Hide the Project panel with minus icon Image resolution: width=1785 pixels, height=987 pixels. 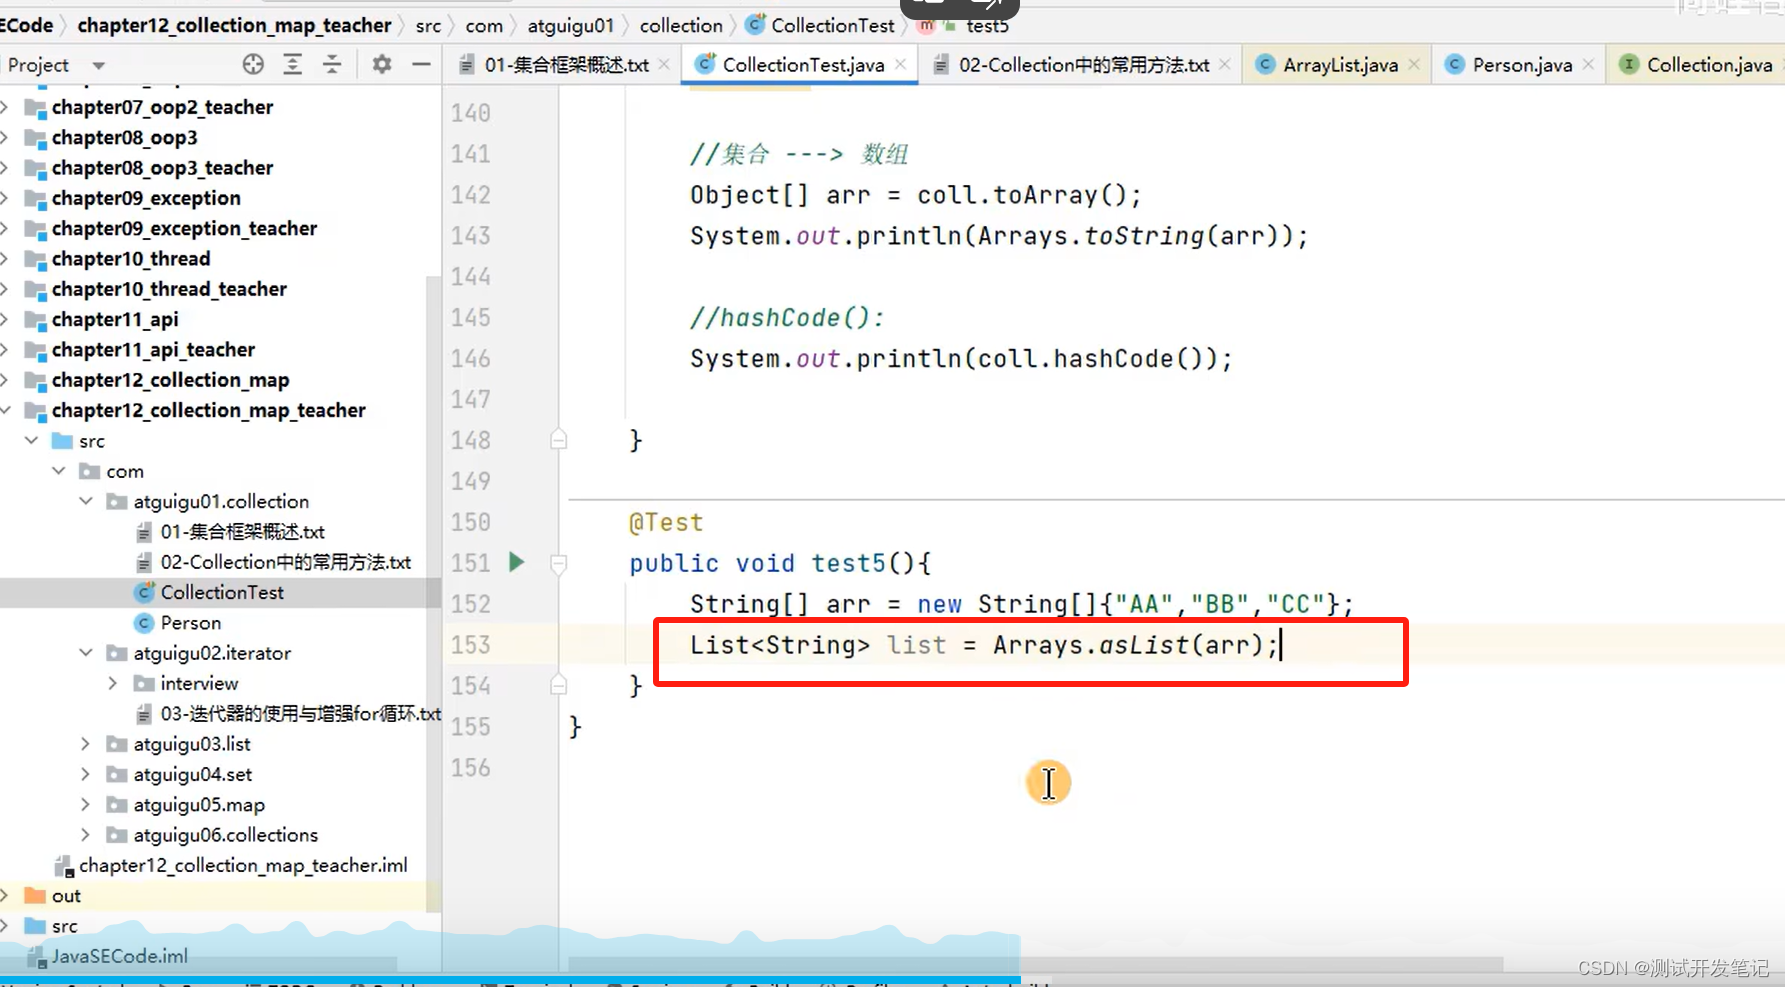pyautogui.click(x=422, y=65)
